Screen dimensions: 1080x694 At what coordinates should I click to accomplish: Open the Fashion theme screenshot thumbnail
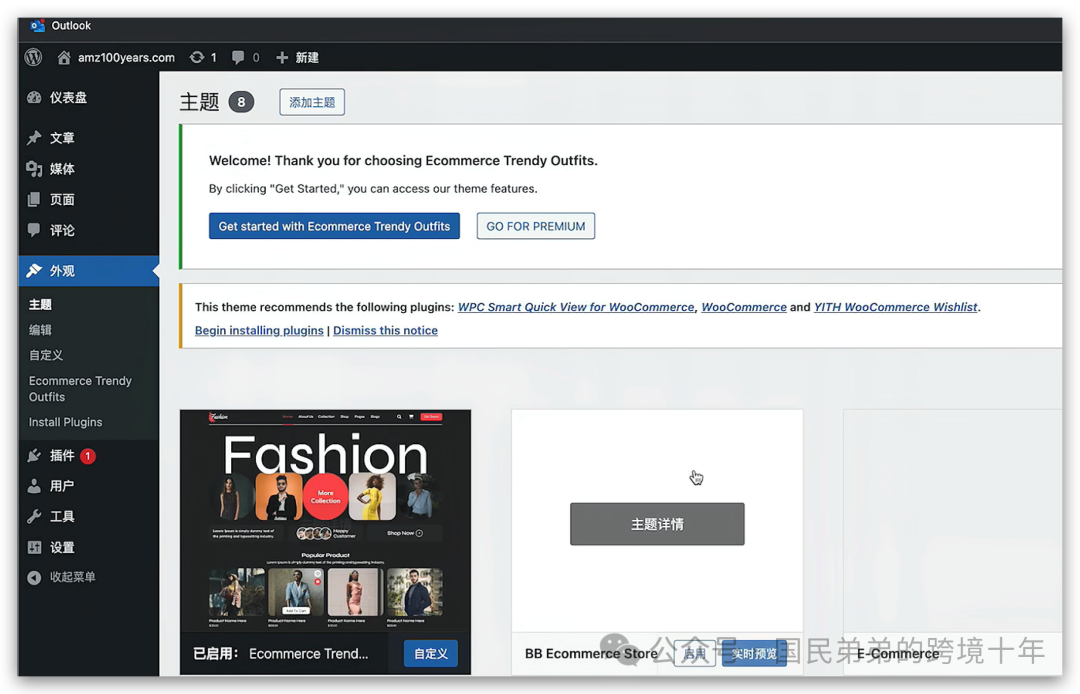click(325, 521)
